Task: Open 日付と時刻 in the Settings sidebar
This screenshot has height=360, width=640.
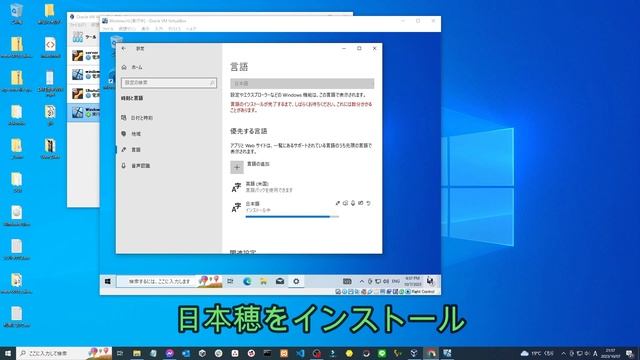Action: point(137,118)
